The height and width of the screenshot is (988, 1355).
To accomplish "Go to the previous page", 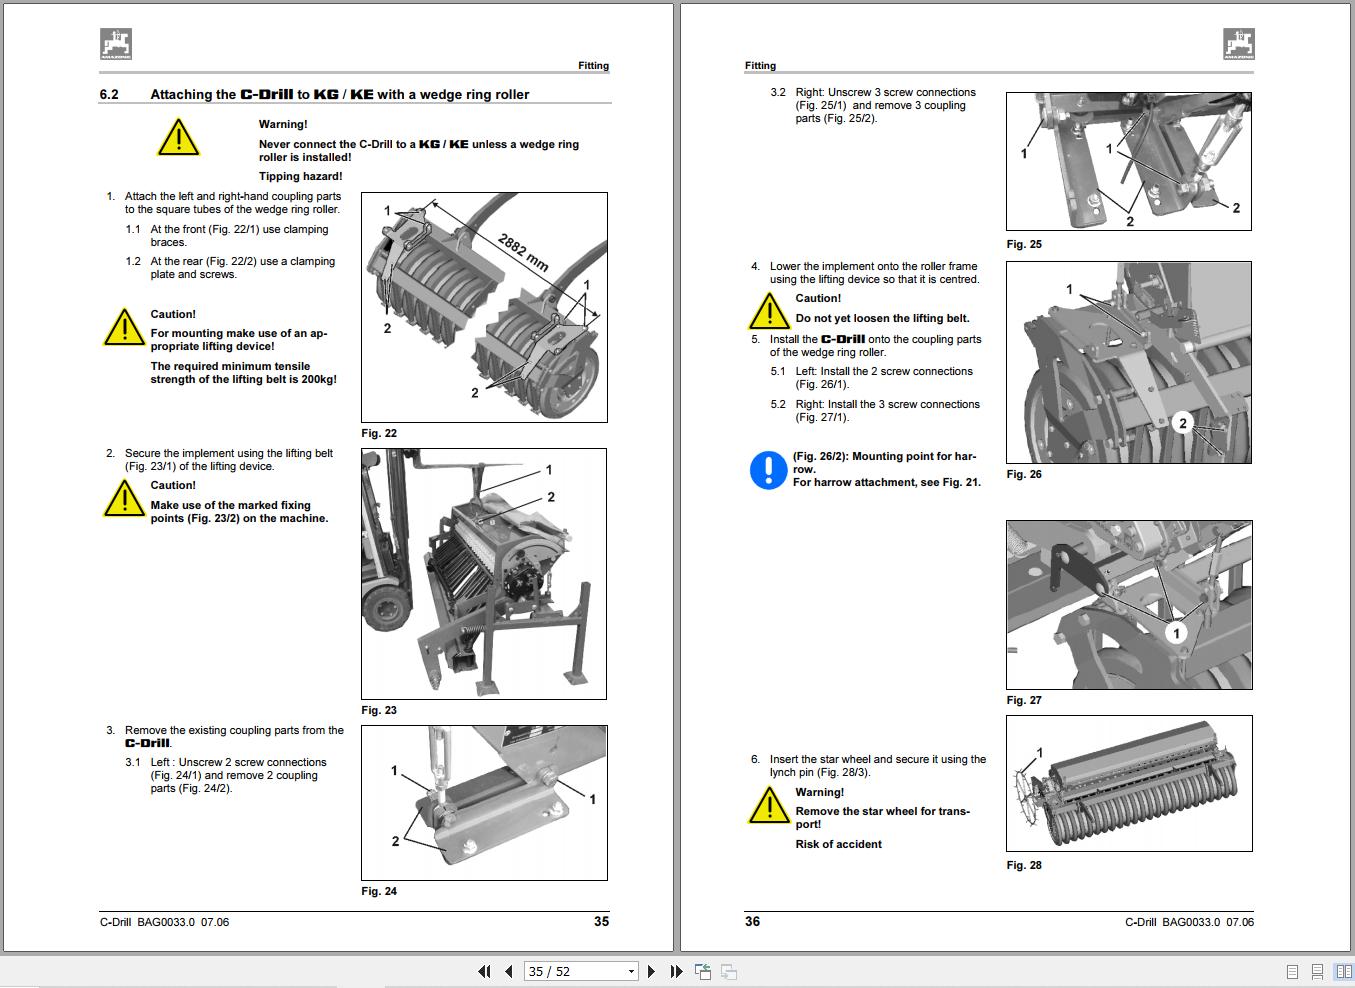I will [x=509, y=971].
